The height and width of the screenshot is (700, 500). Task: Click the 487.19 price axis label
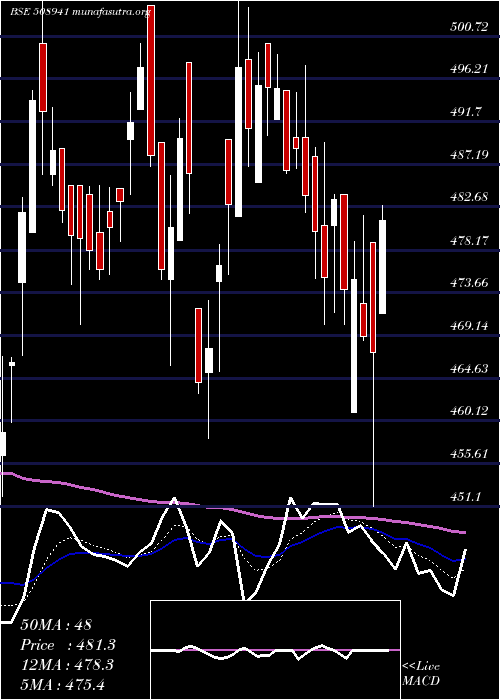469,155
